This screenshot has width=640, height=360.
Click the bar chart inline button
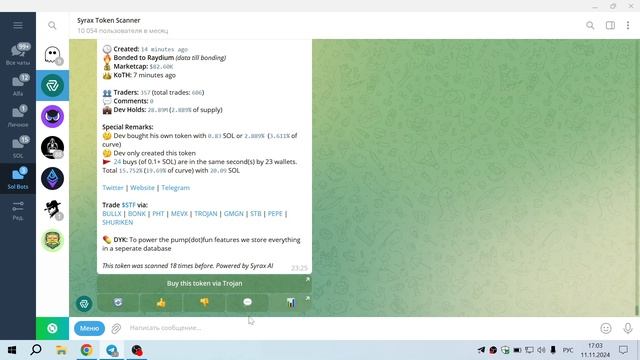(x=291, y=302)
